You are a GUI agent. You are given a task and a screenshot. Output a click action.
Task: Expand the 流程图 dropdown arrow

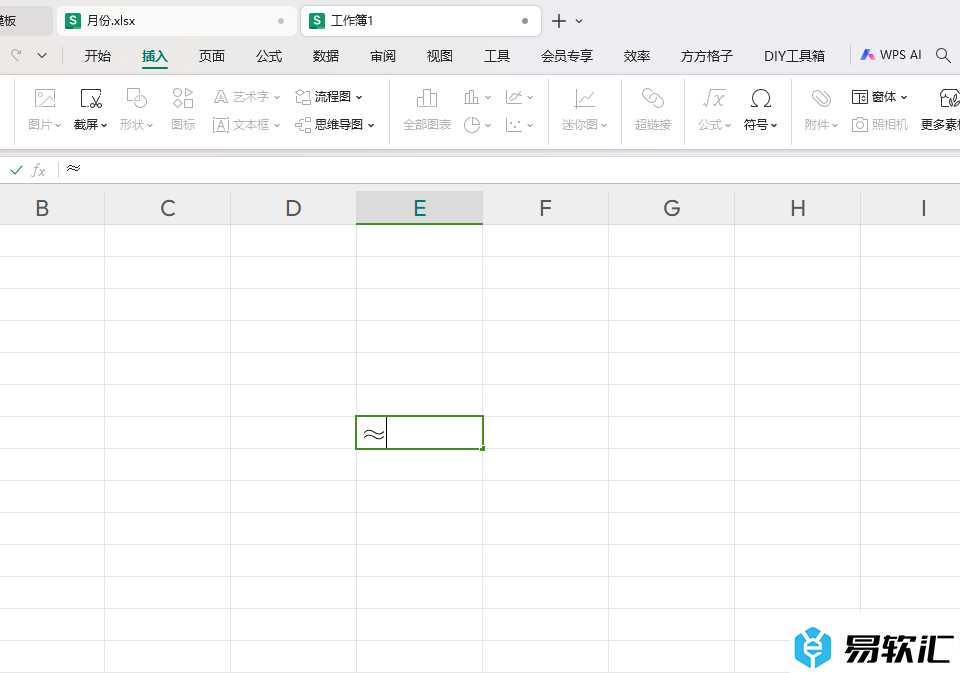point(359,97)
